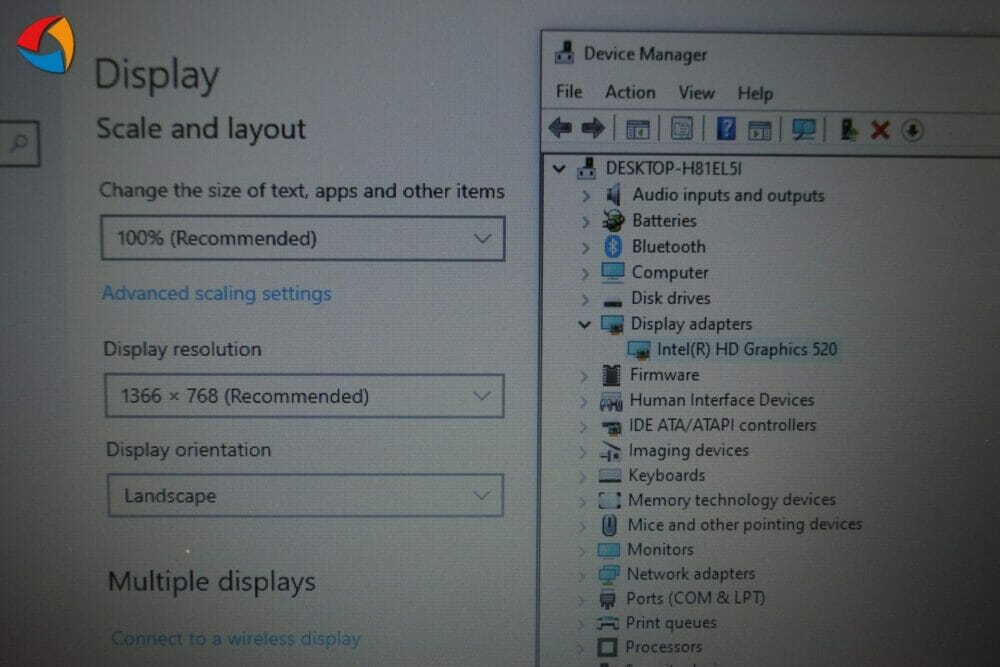Viewport: 1000px width, 667px height.
Task: Click the Memory technology devices icon
Action: coord(609,500)
